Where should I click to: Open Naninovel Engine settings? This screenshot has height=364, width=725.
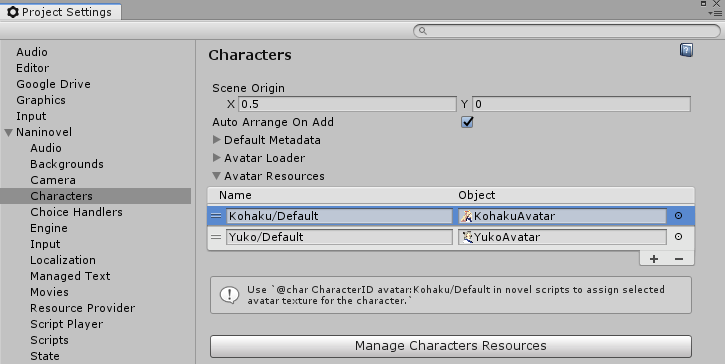point(49,228)
